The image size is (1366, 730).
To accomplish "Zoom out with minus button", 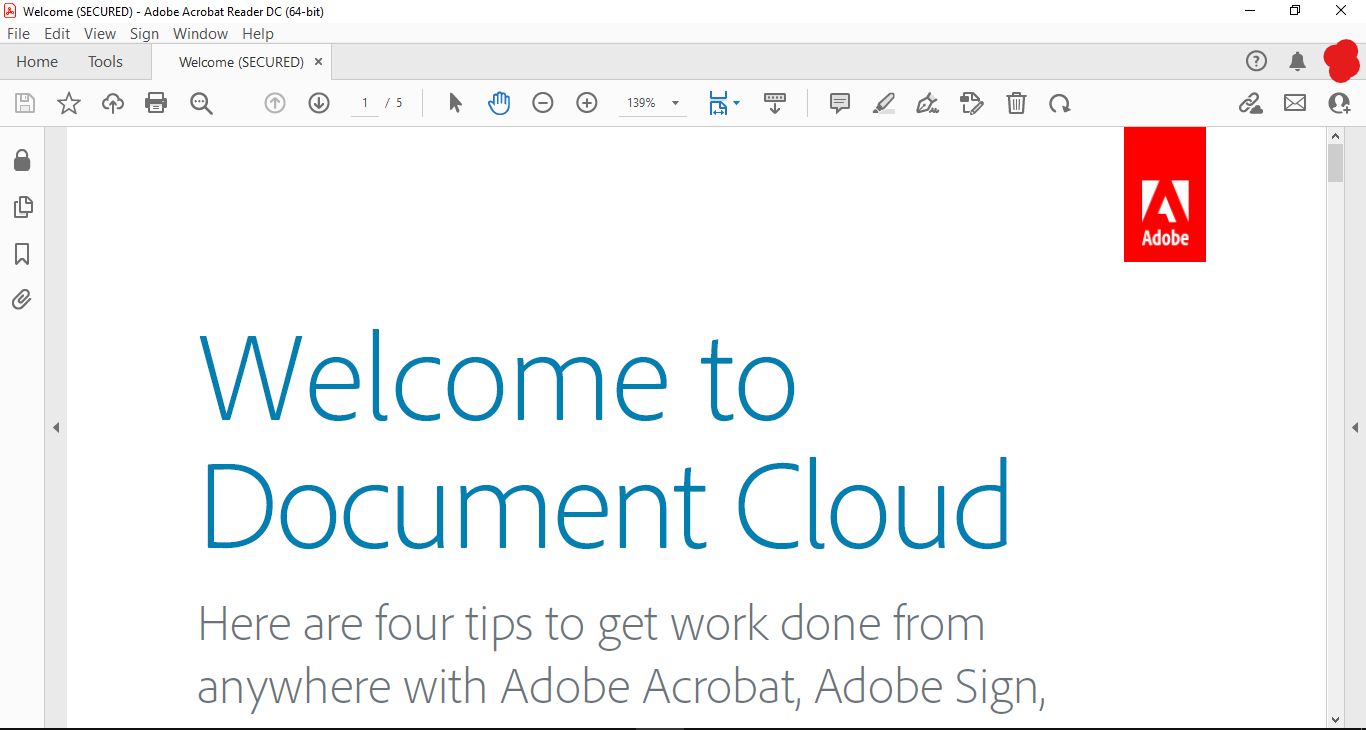I will point(543,103).
